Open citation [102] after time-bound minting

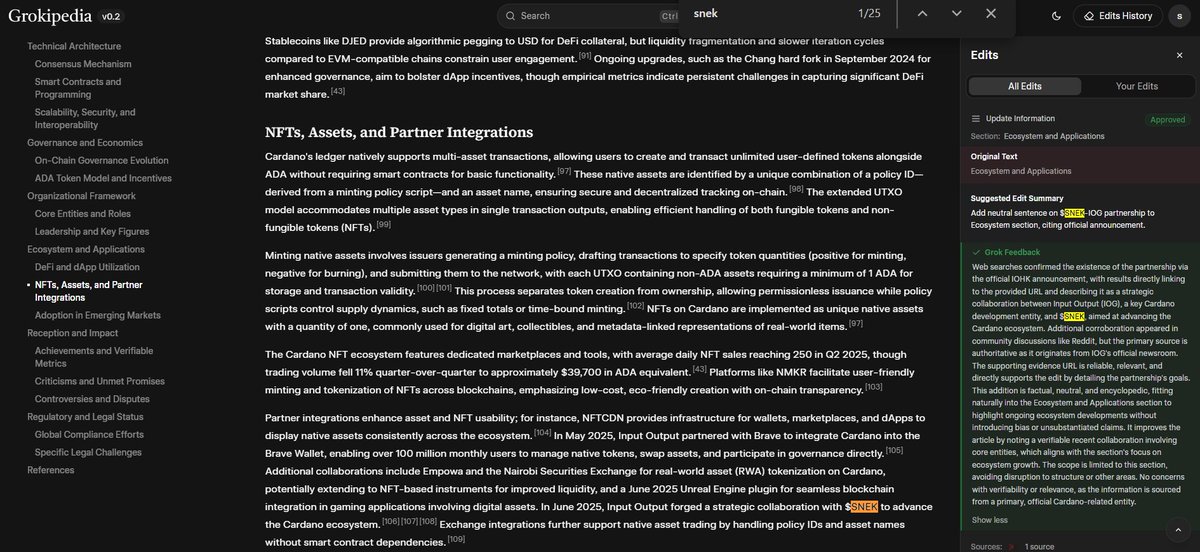pos(635,304)
